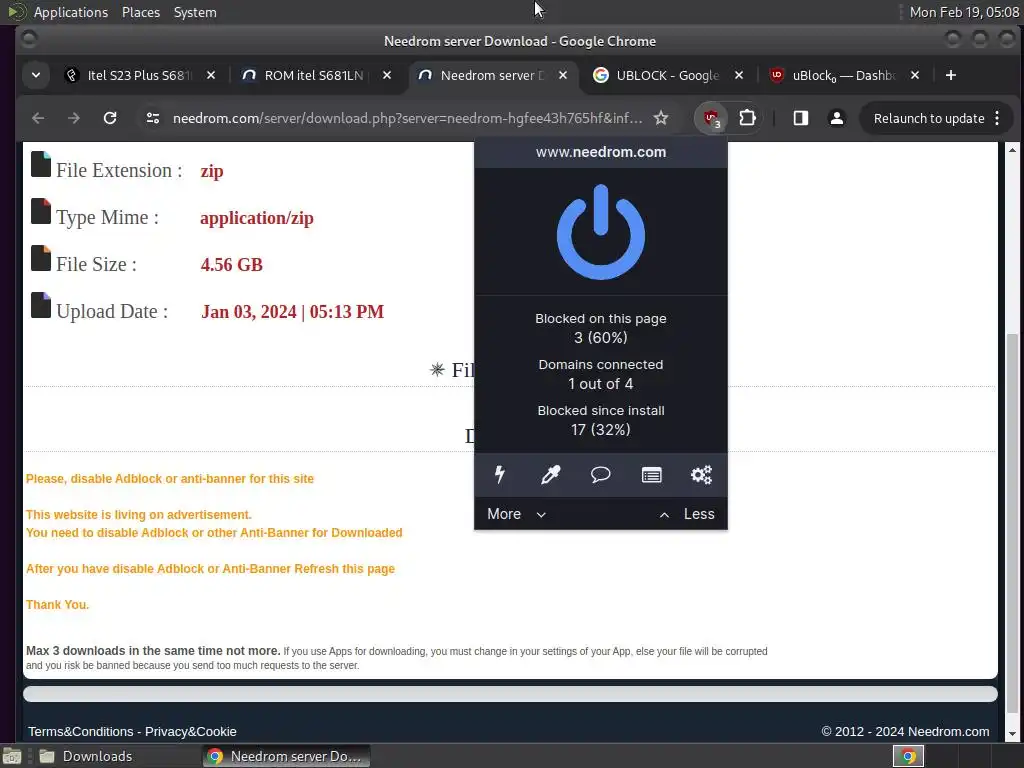Viewport: 1024px width, 768px height.
Task: Reload the current page
Action: coord(110,118)
